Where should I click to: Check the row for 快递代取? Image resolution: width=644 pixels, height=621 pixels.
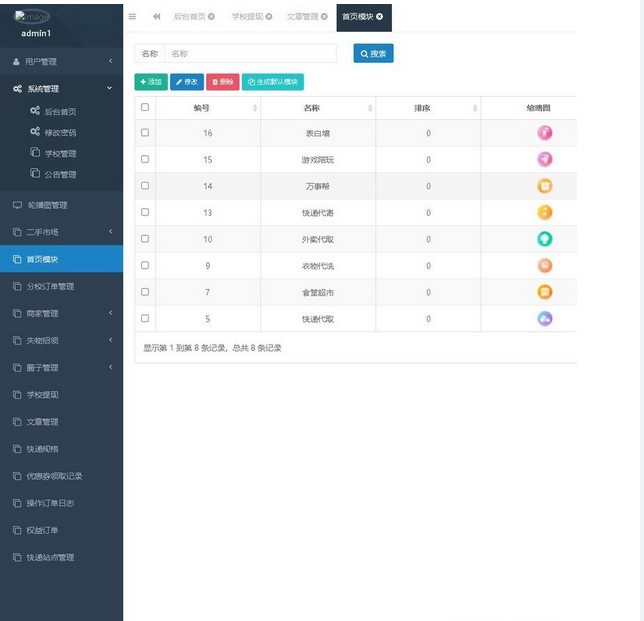[145, 318]
